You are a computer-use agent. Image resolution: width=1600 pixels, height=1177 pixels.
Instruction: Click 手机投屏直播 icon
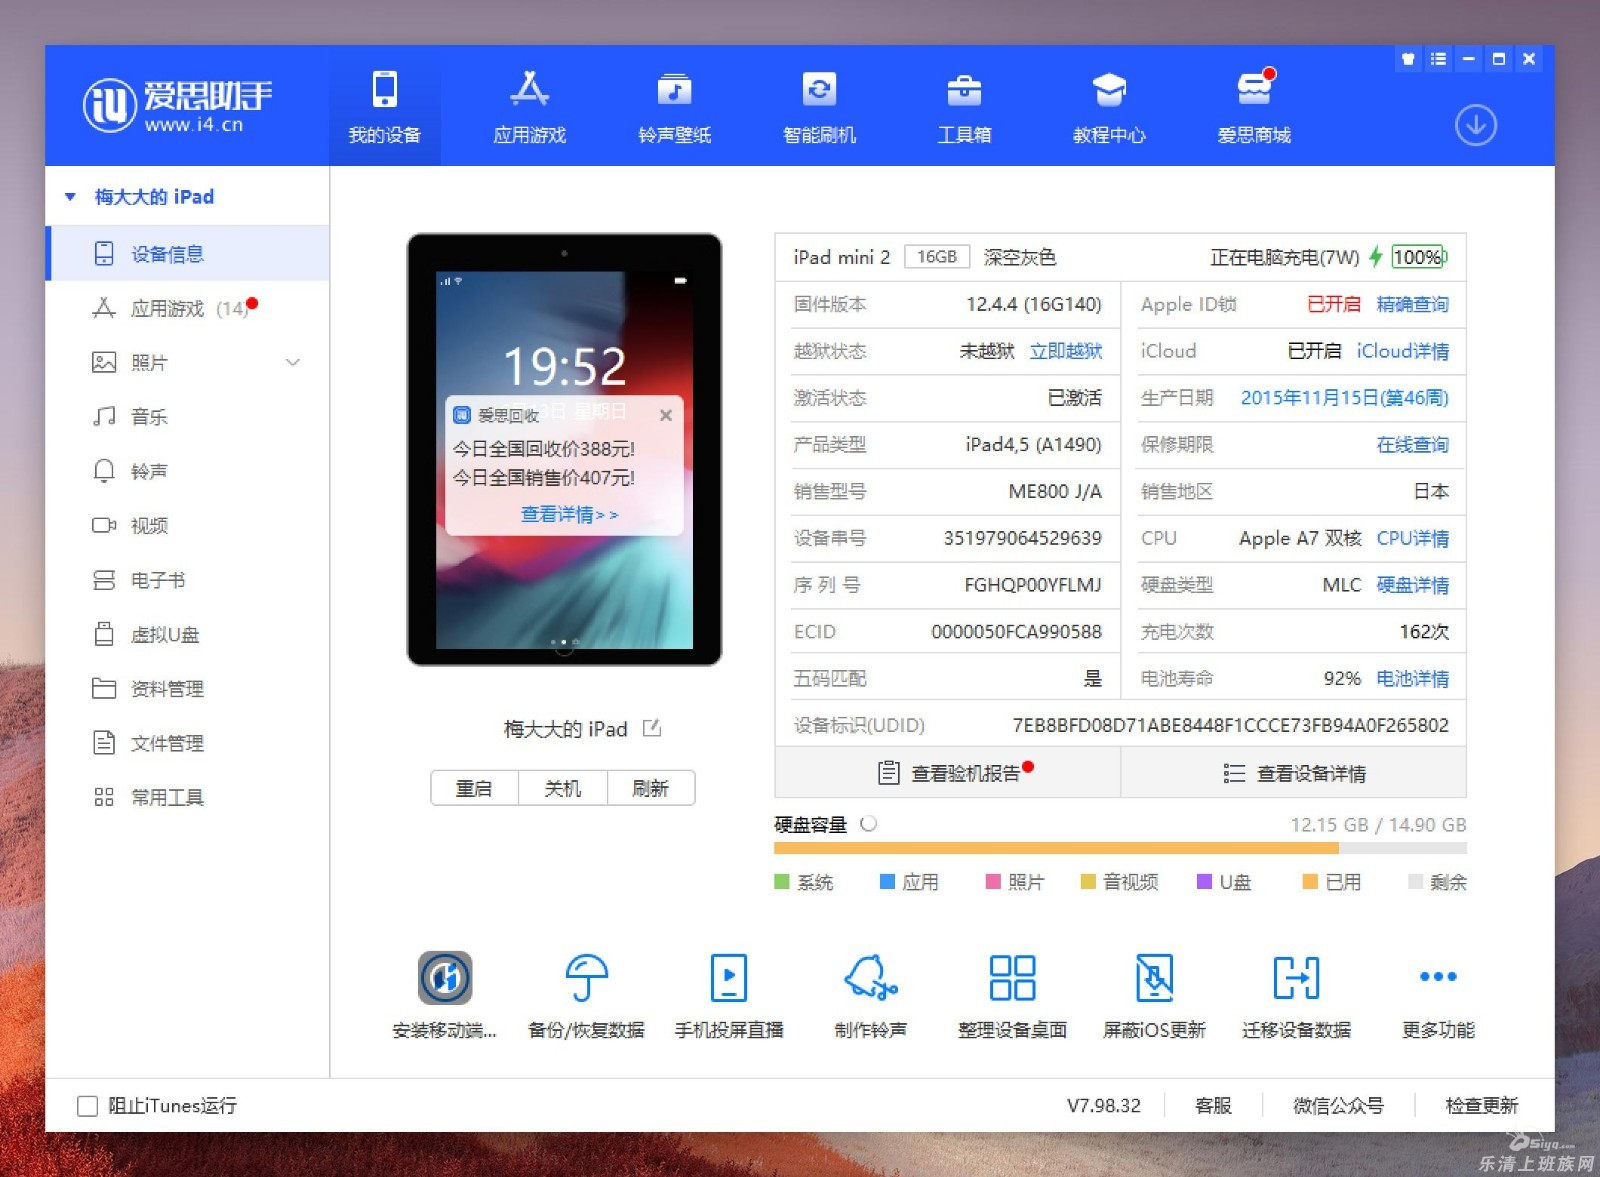pos(728,977)
